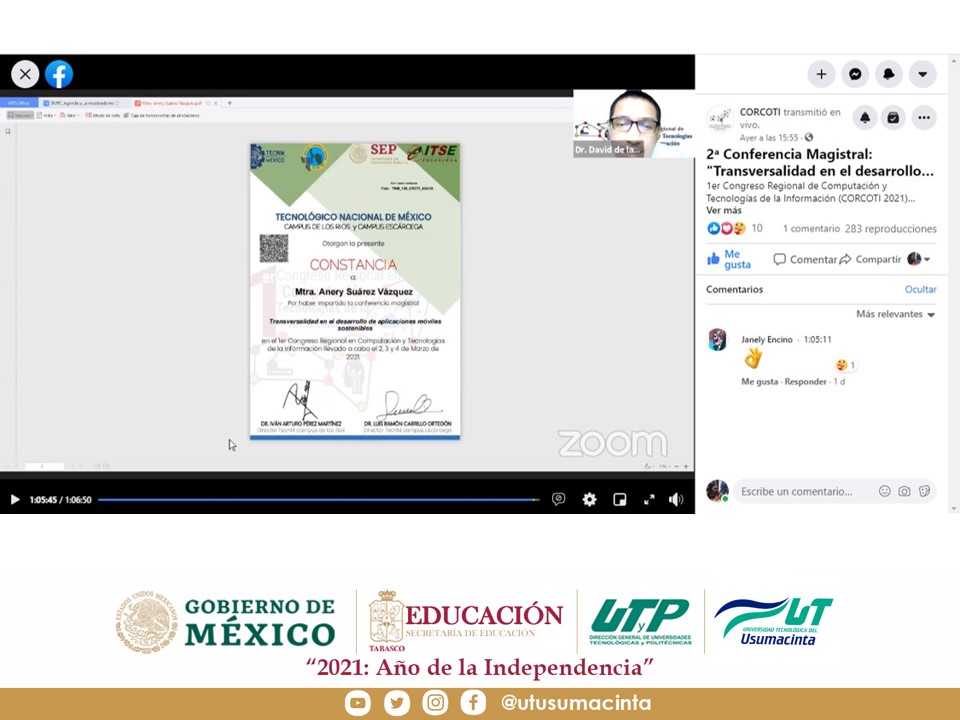Click the video progress bar
The image size is (960, 720).
pyautogui.click(x=318, y=499)
